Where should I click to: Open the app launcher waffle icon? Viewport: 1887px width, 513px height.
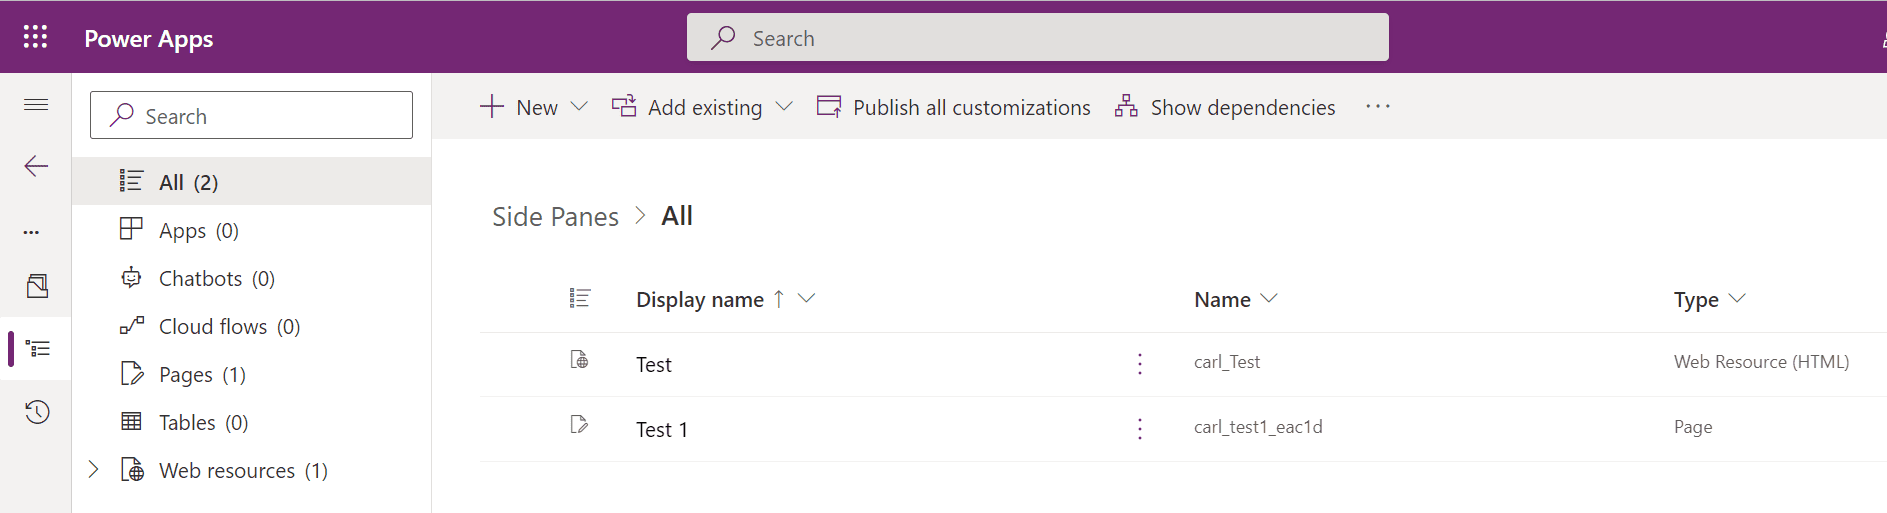36,37
